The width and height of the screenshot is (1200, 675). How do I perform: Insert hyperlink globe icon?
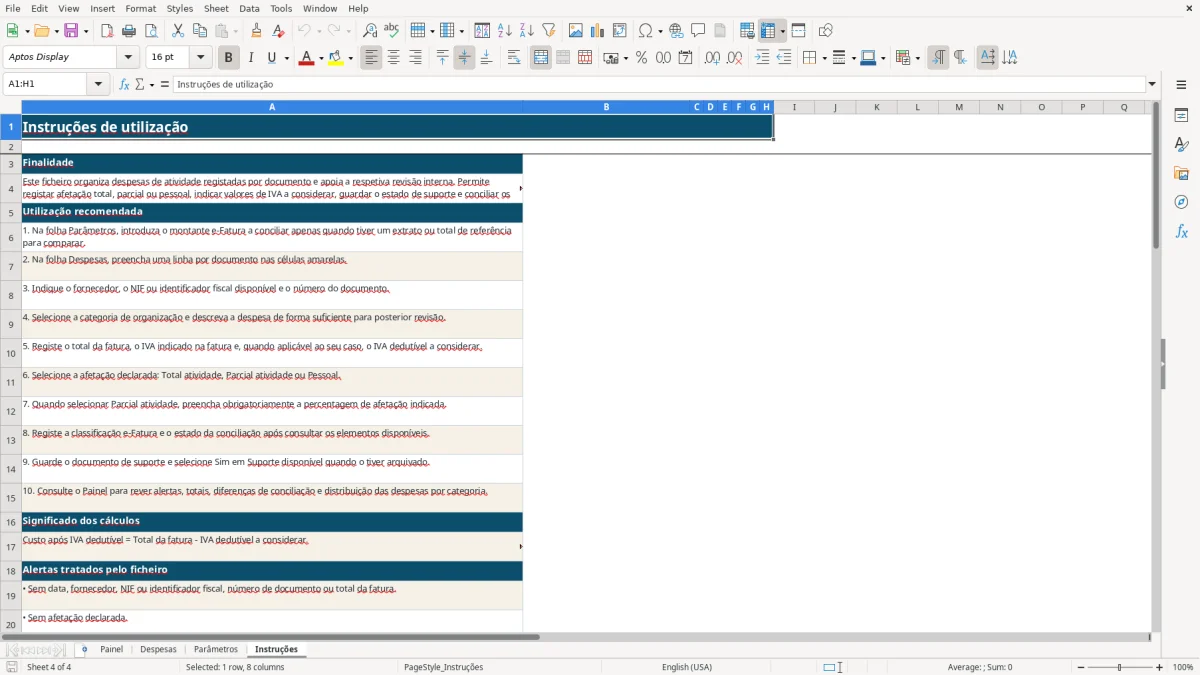coord(676,31)
